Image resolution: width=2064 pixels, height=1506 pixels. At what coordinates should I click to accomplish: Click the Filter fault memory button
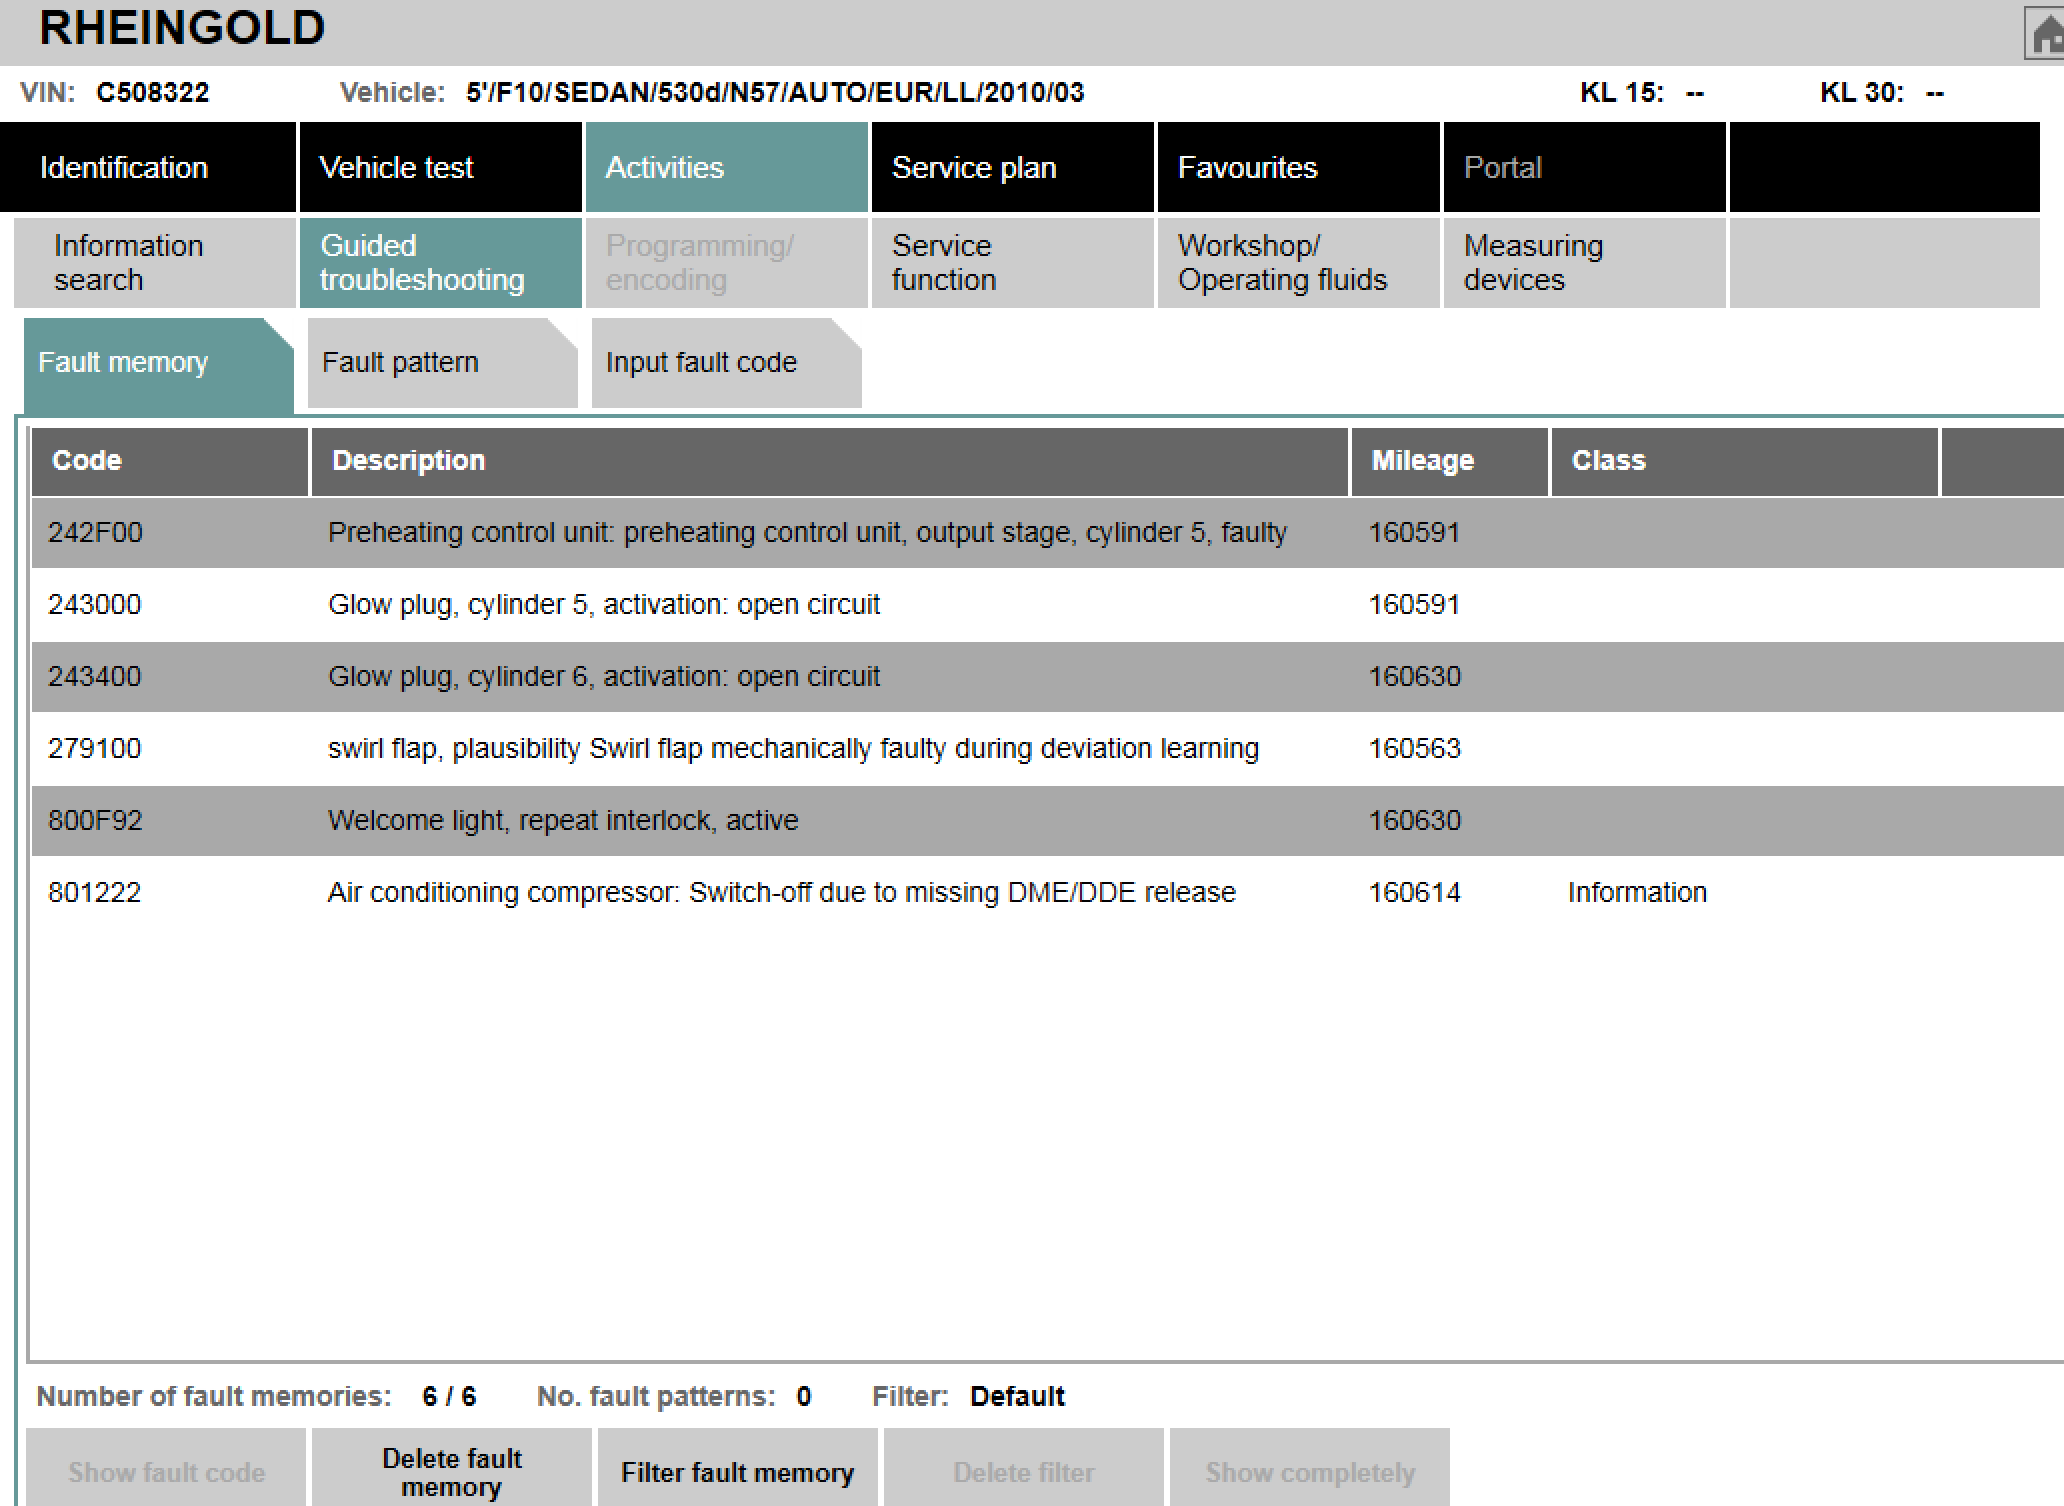(x=738, y=1468)
